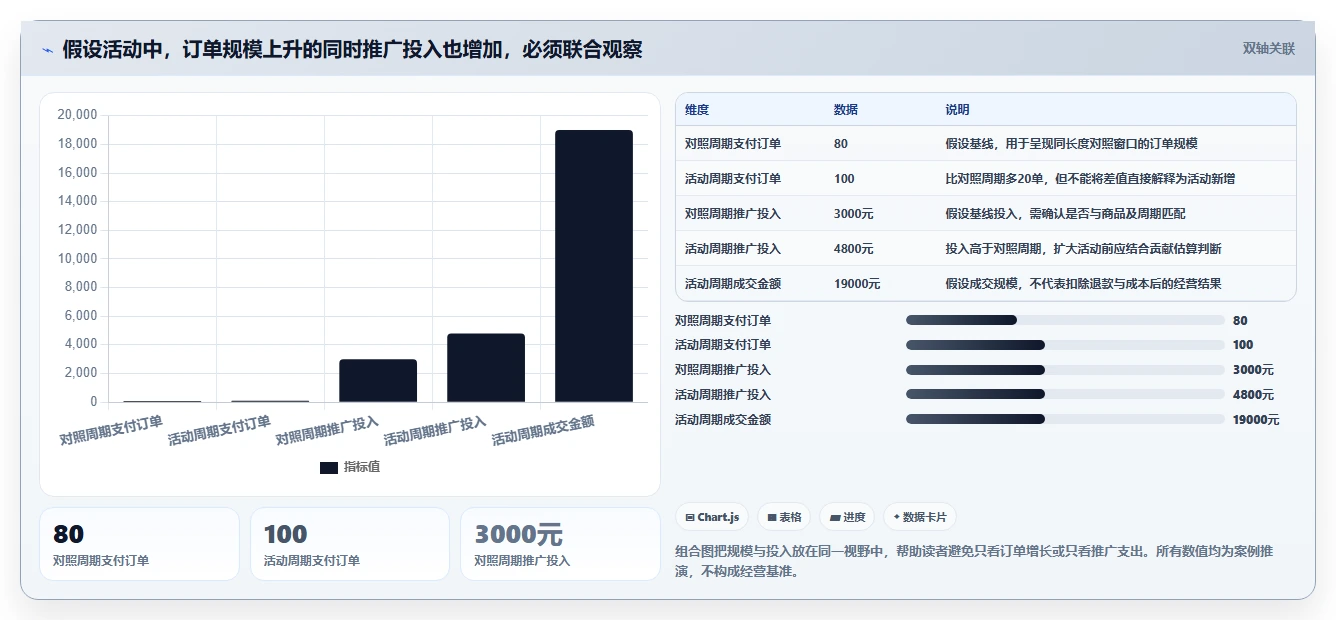Open the 100 活动周期支付订单 data card
Screen dimensions: 1336x620
[x=350, y=544]
